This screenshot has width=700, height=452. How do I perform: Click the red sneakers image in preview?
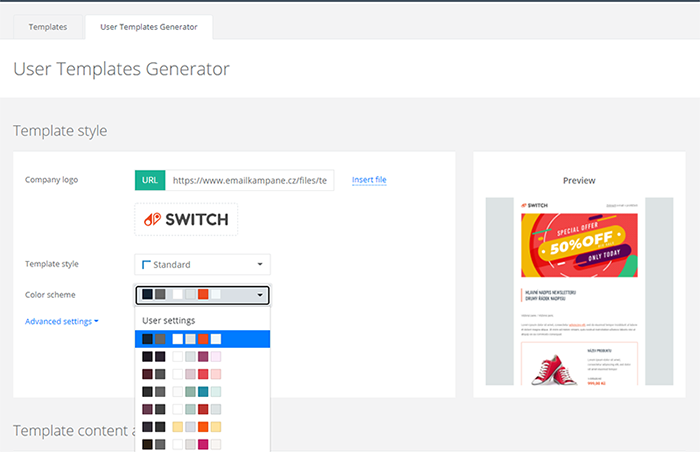pos(553,370)
